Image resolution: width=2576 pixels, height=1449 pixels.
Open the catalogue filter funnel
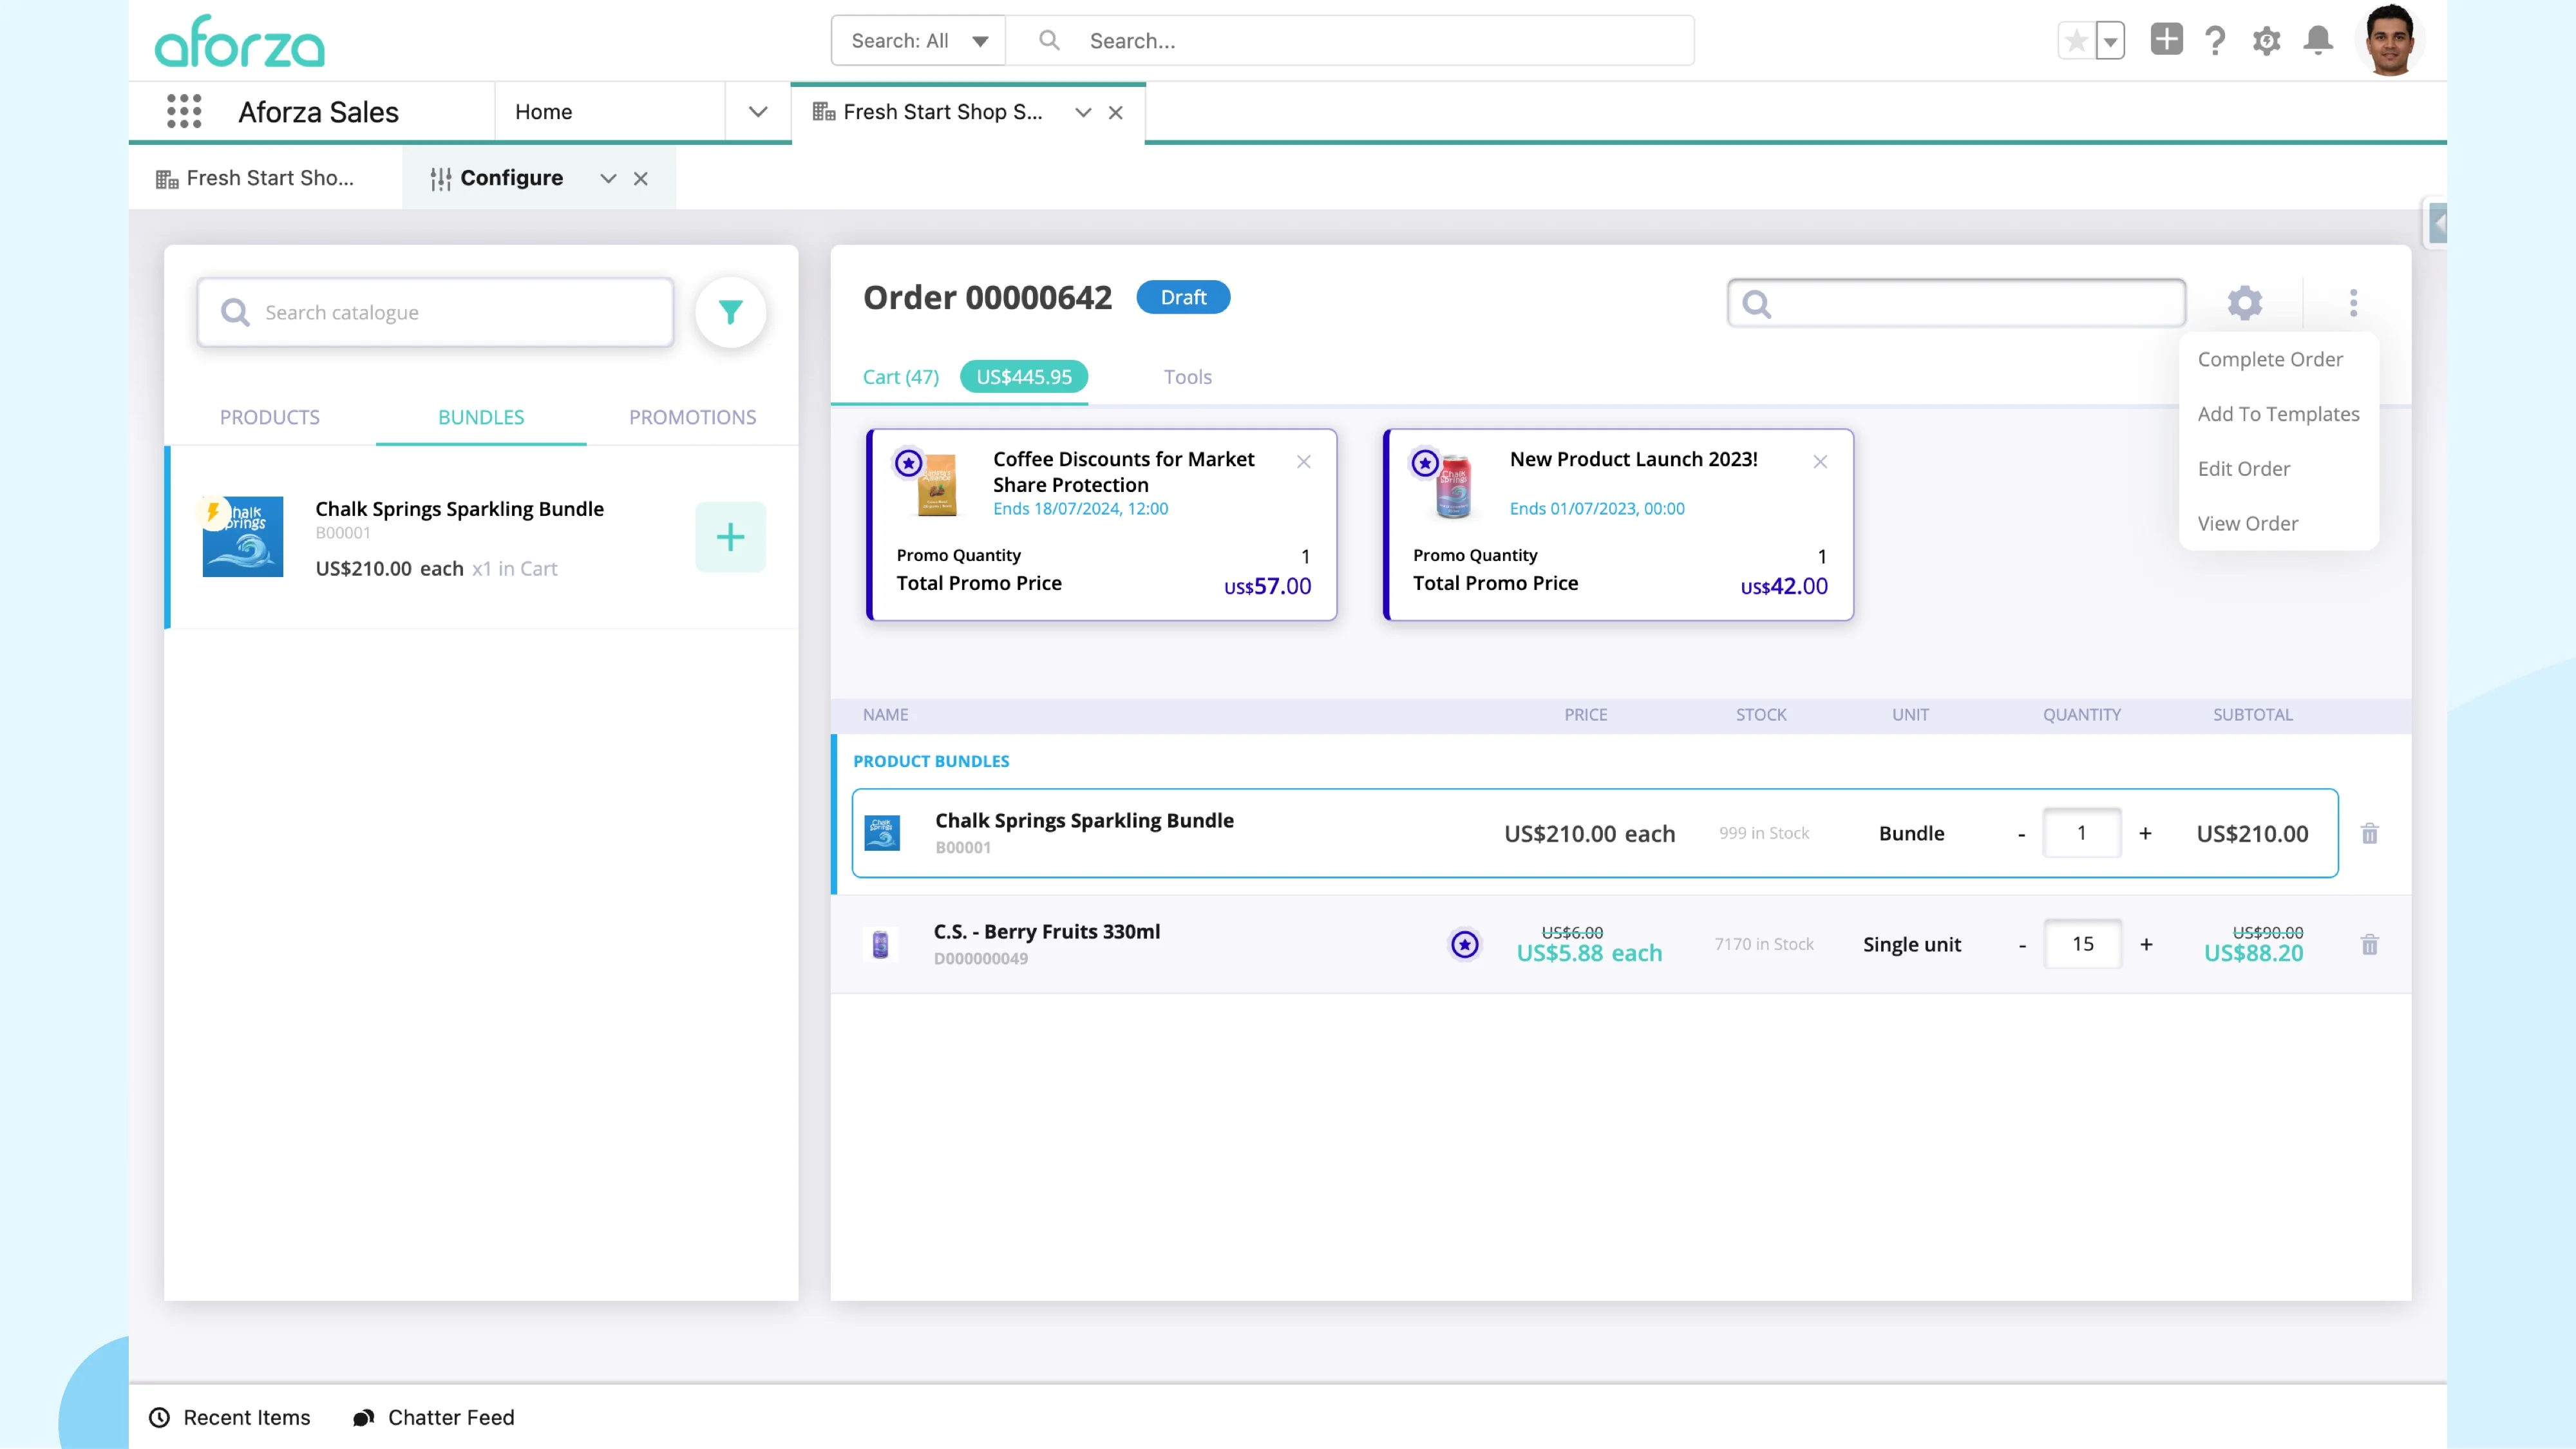coord(731,313)
